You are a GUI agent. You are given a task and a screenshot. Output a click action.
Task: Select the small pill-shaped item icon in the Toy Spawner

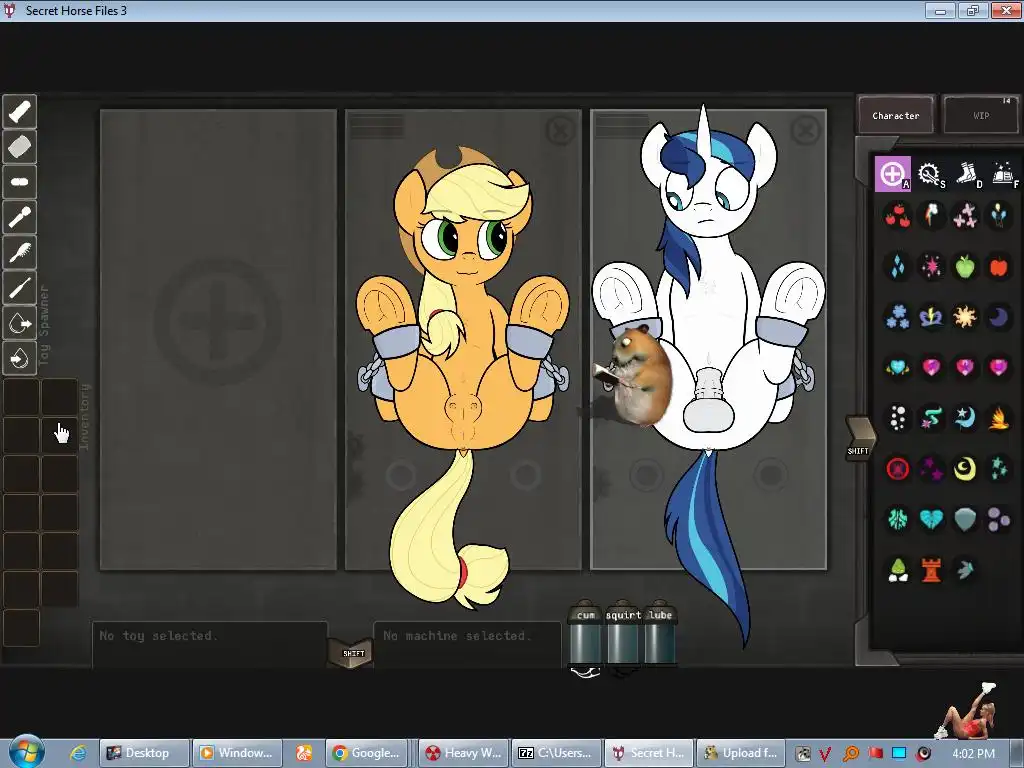[x=20, y=182]
